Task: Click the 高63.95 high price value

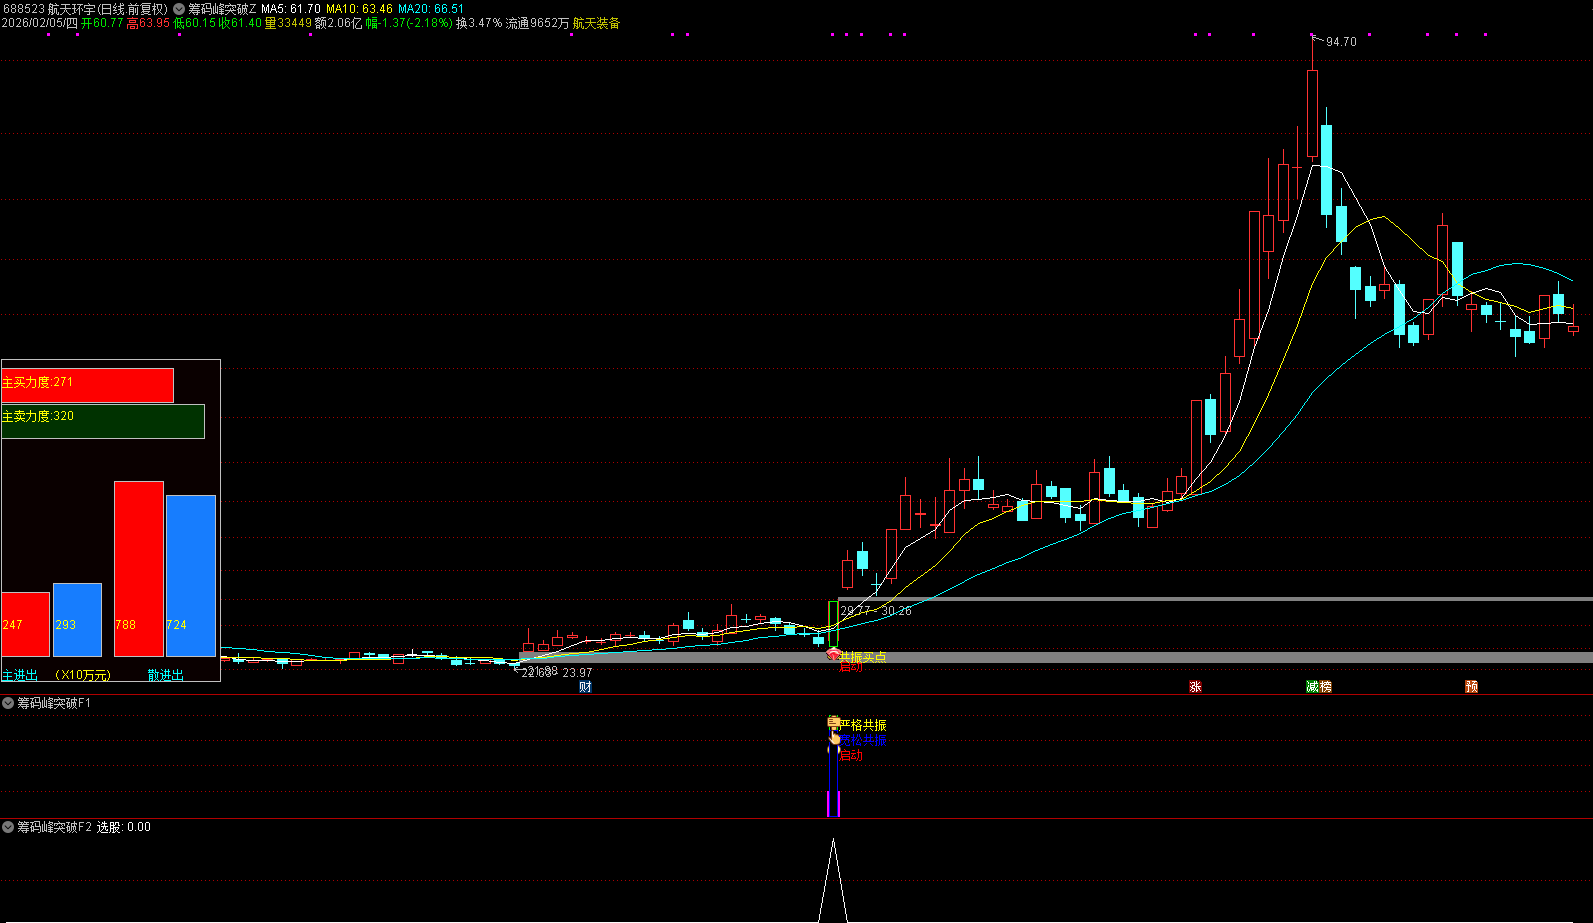Action: (148, 23)
